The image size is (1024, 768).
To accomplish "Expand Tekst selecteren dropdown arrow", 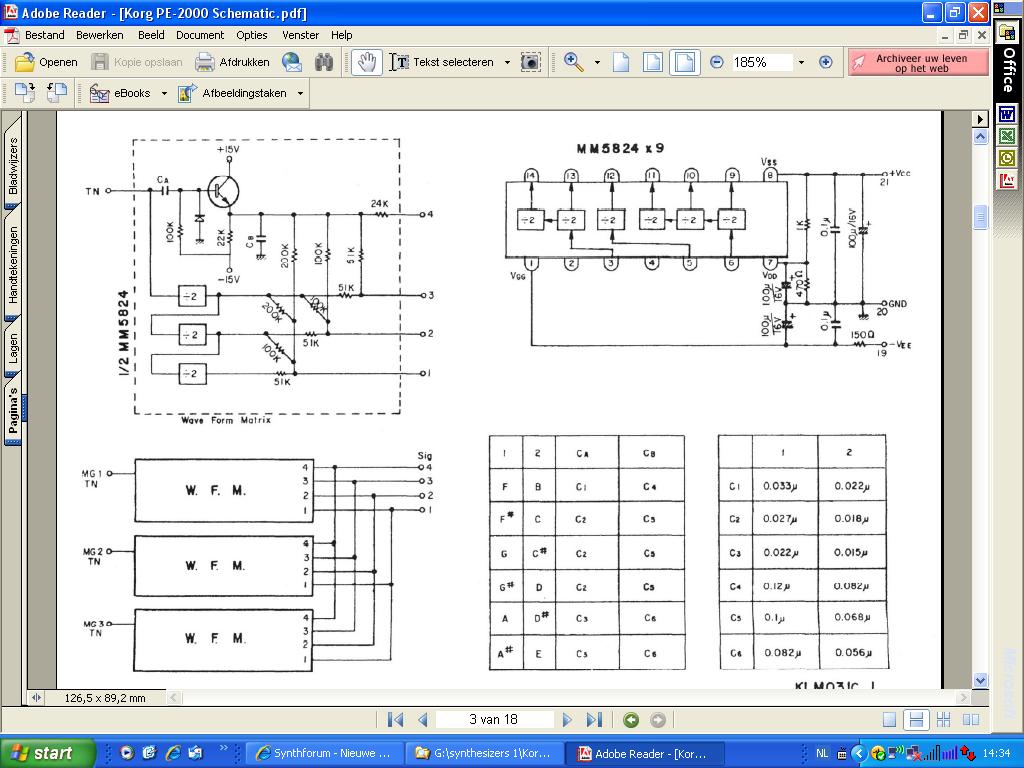I will pos(507,62).
